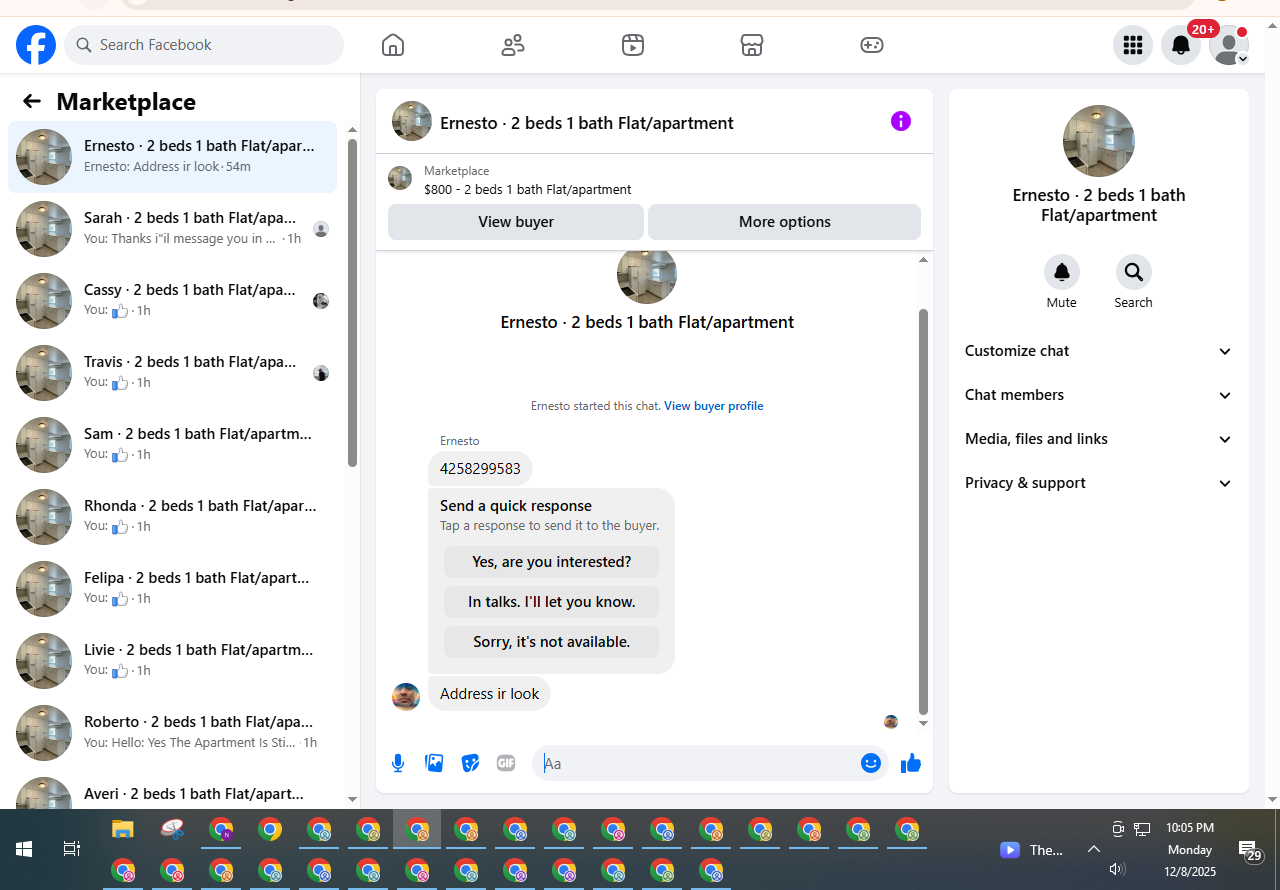Open the grid Menu icon
1280x890 pixels.
tap(1133, 45)
